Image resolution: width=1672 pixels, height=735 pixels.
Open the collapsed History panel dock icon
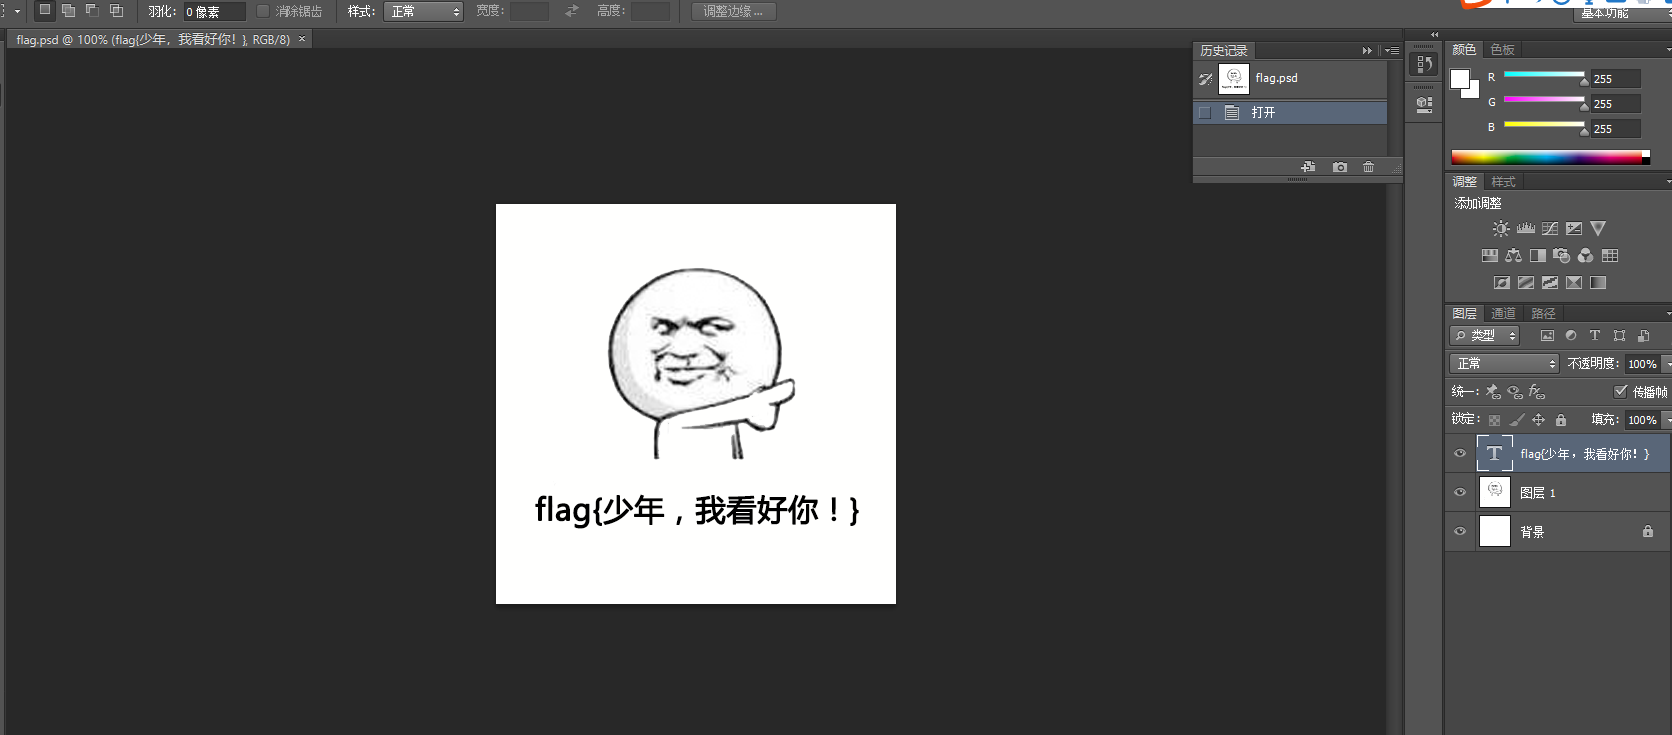coord(1424,65)
